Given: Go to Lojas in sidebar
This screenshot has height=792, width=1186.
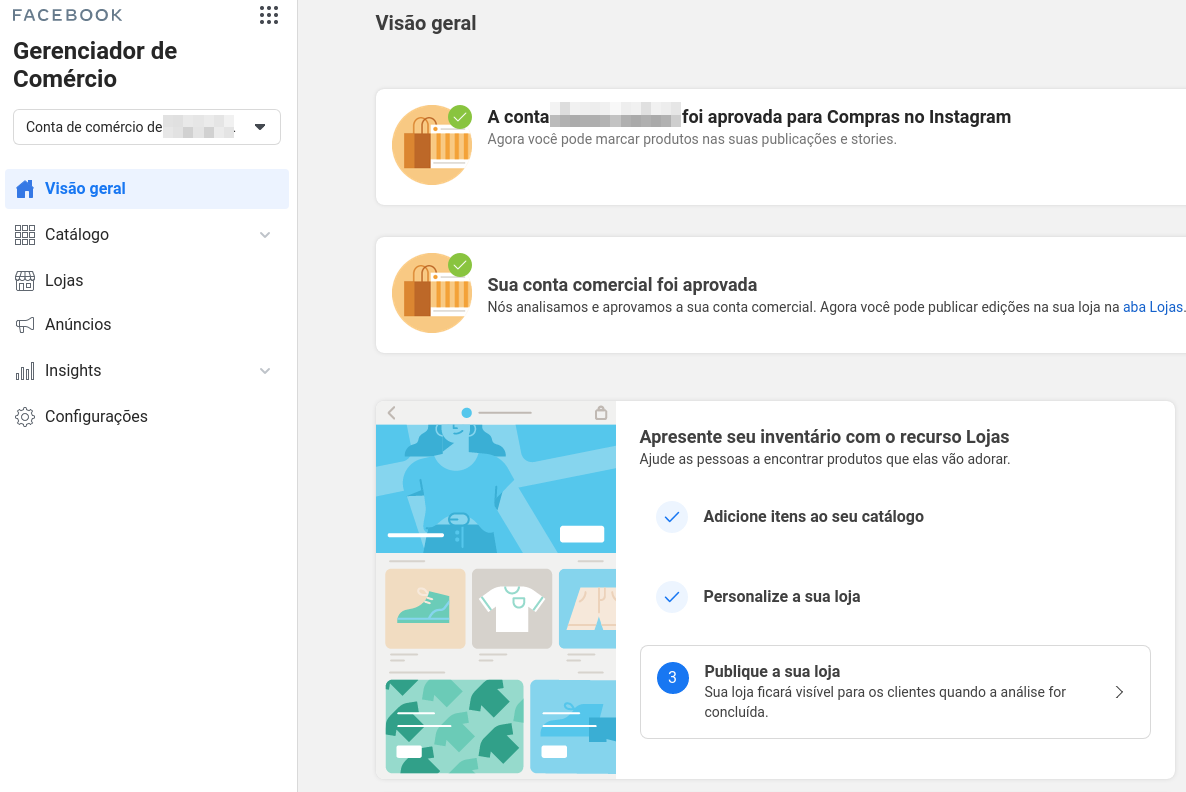Looking at the screenshot, I should tap(147, 281).
